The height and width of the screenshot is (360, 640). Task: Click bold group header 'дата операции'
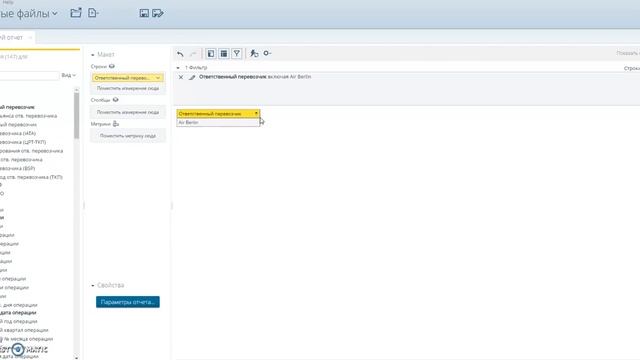point(18,313)
